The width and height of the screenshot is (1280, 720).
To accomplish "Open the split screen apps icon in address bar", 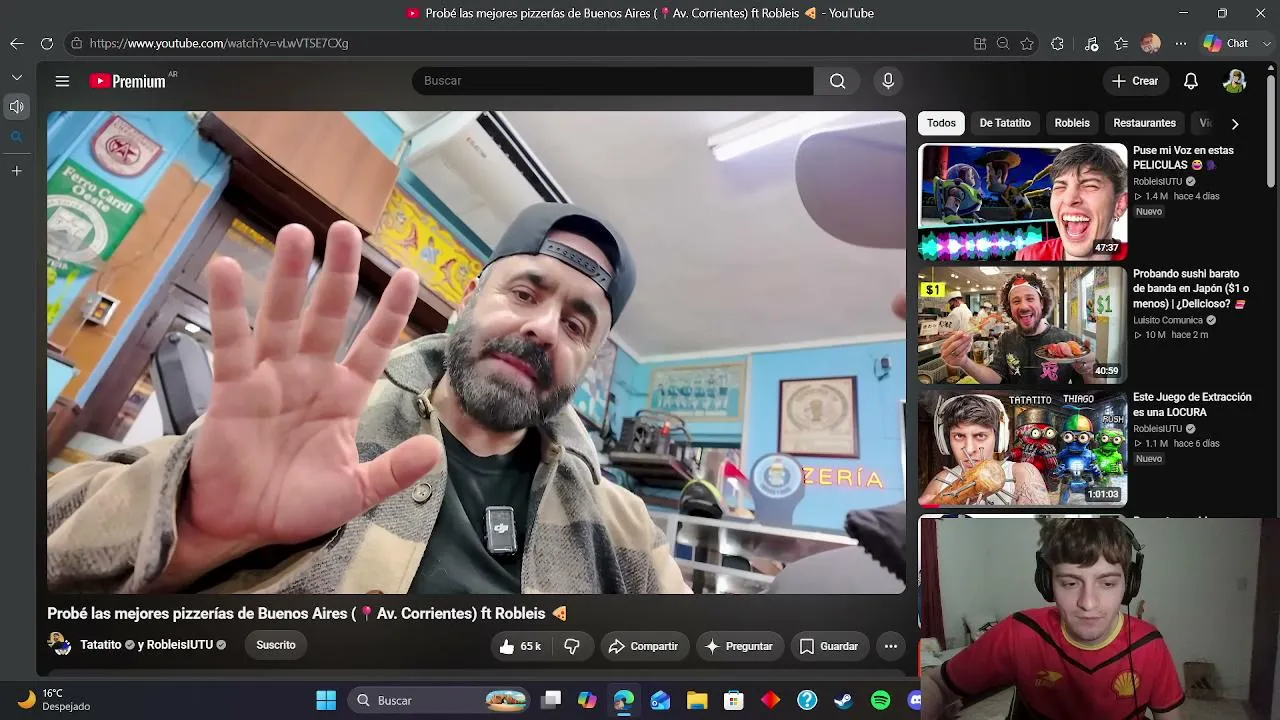I will coord(980,43).
